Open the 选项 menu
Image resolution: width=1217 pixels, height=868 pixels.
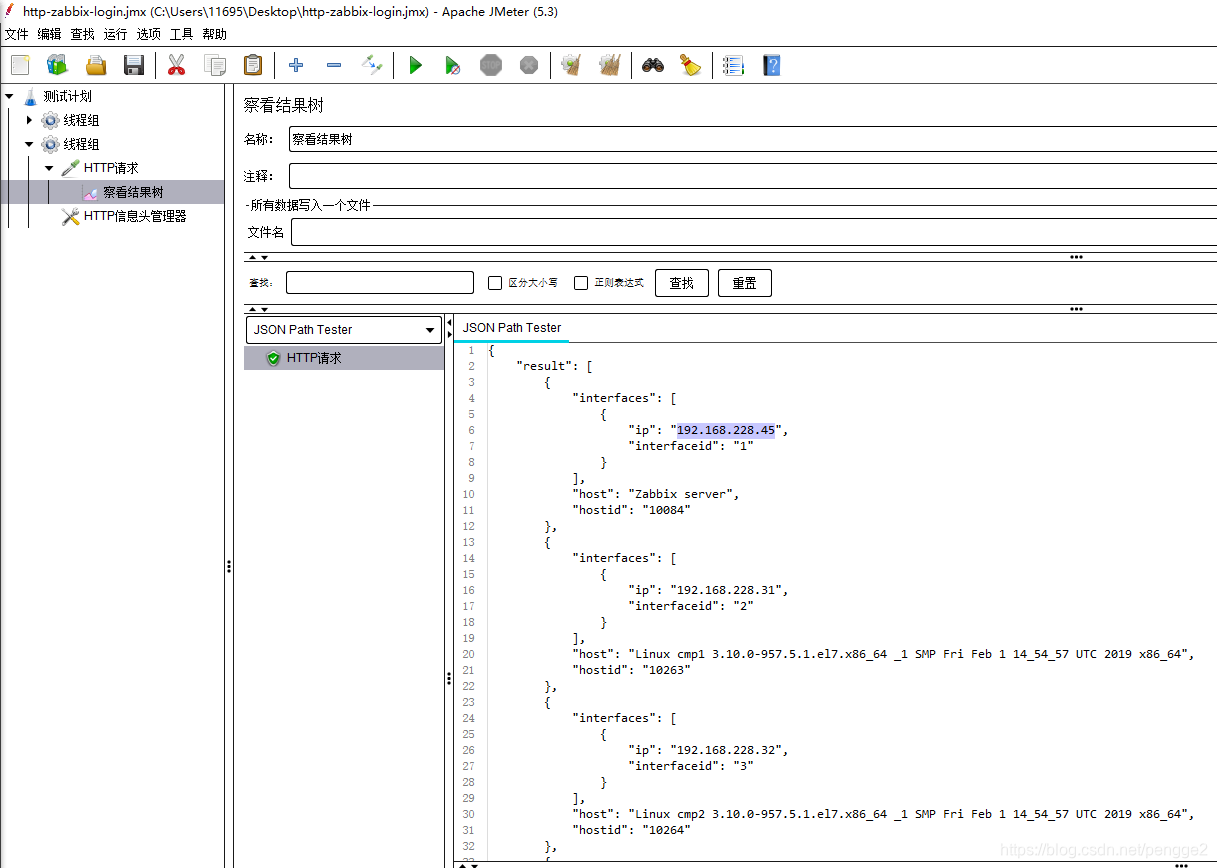[149, 34]
